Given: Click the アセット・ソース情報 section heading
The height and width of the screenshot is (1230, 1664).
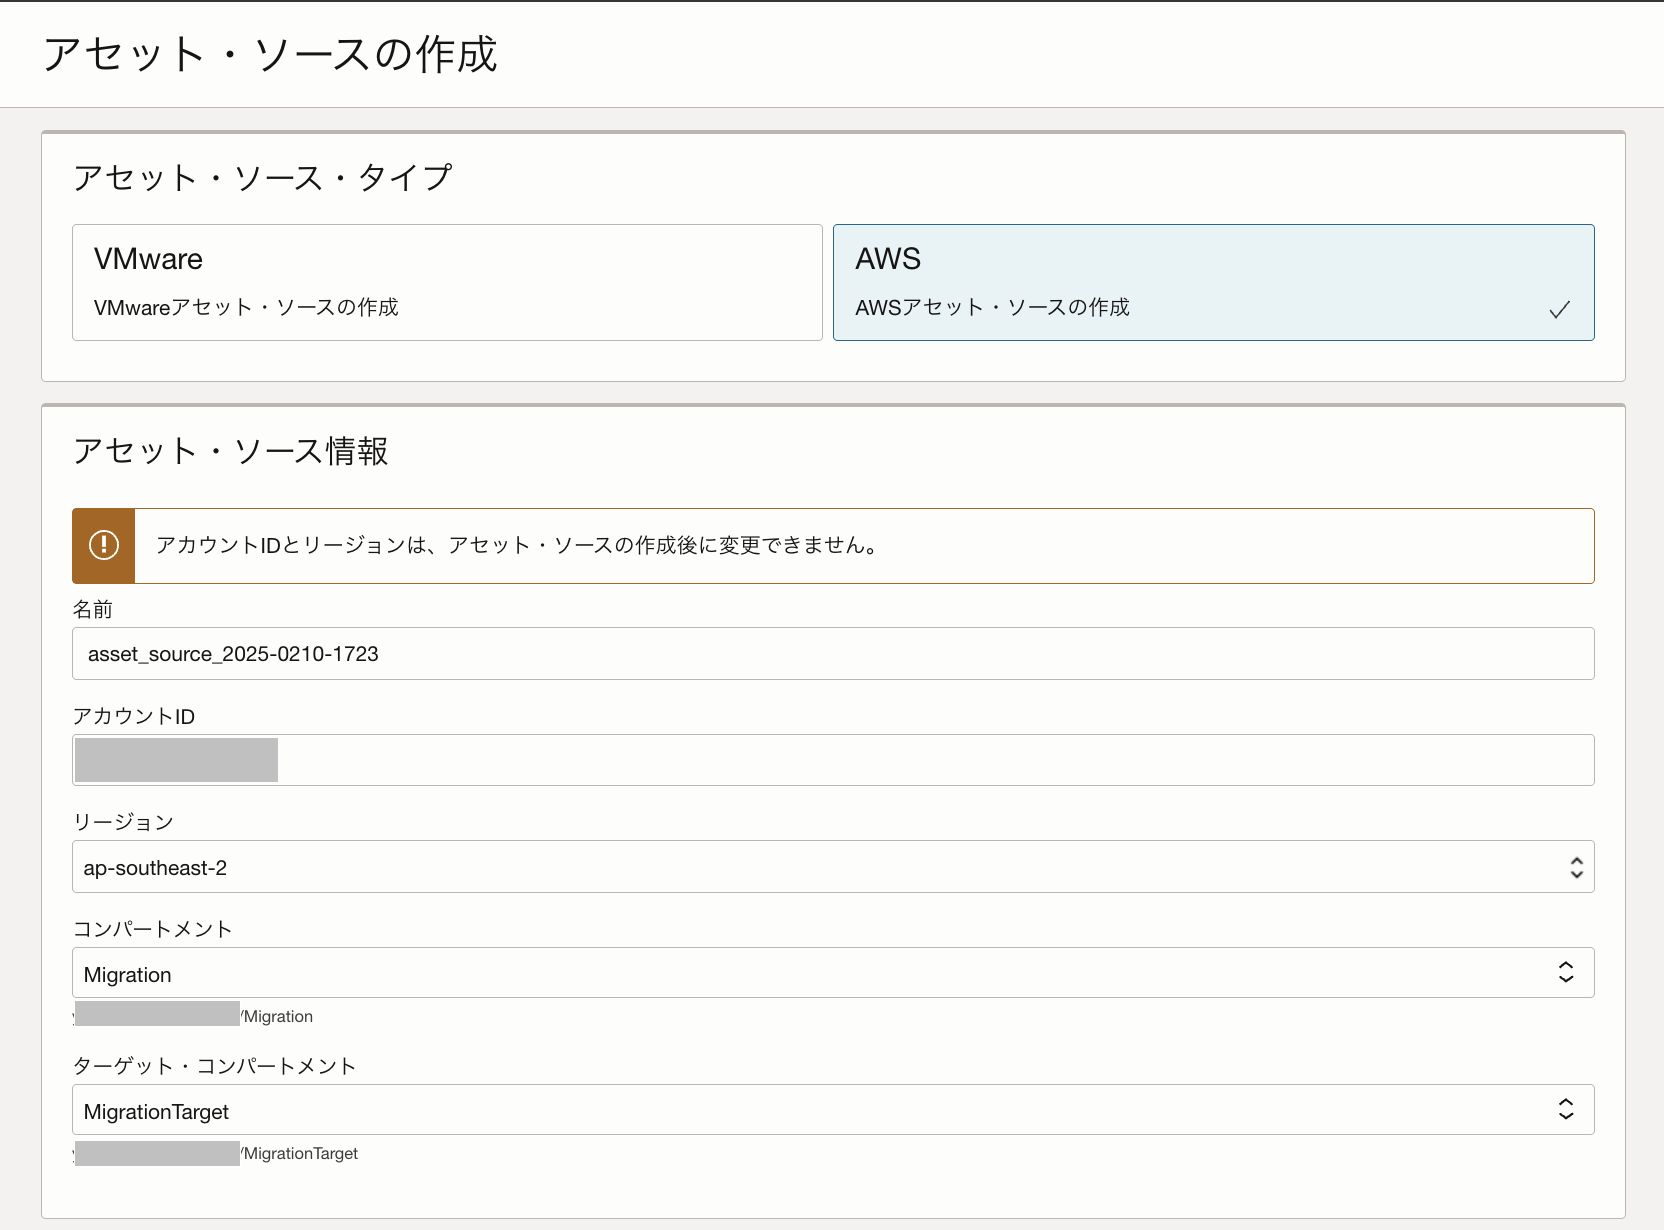Looking at the screenshot, I should [231, 451].
